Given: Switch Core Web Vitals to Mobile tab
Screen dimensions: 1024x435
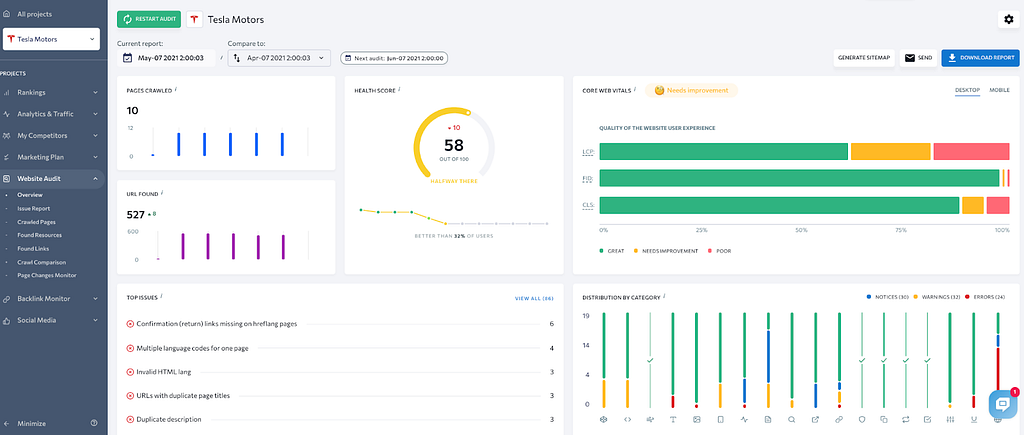Looking at the screenshot, I should tap(999, 90).
